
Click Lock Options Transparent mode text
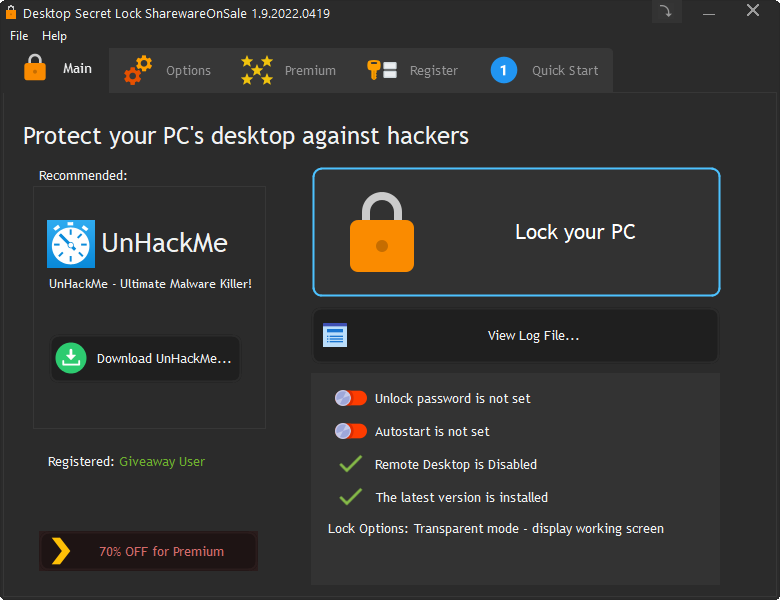click(495, 528)
